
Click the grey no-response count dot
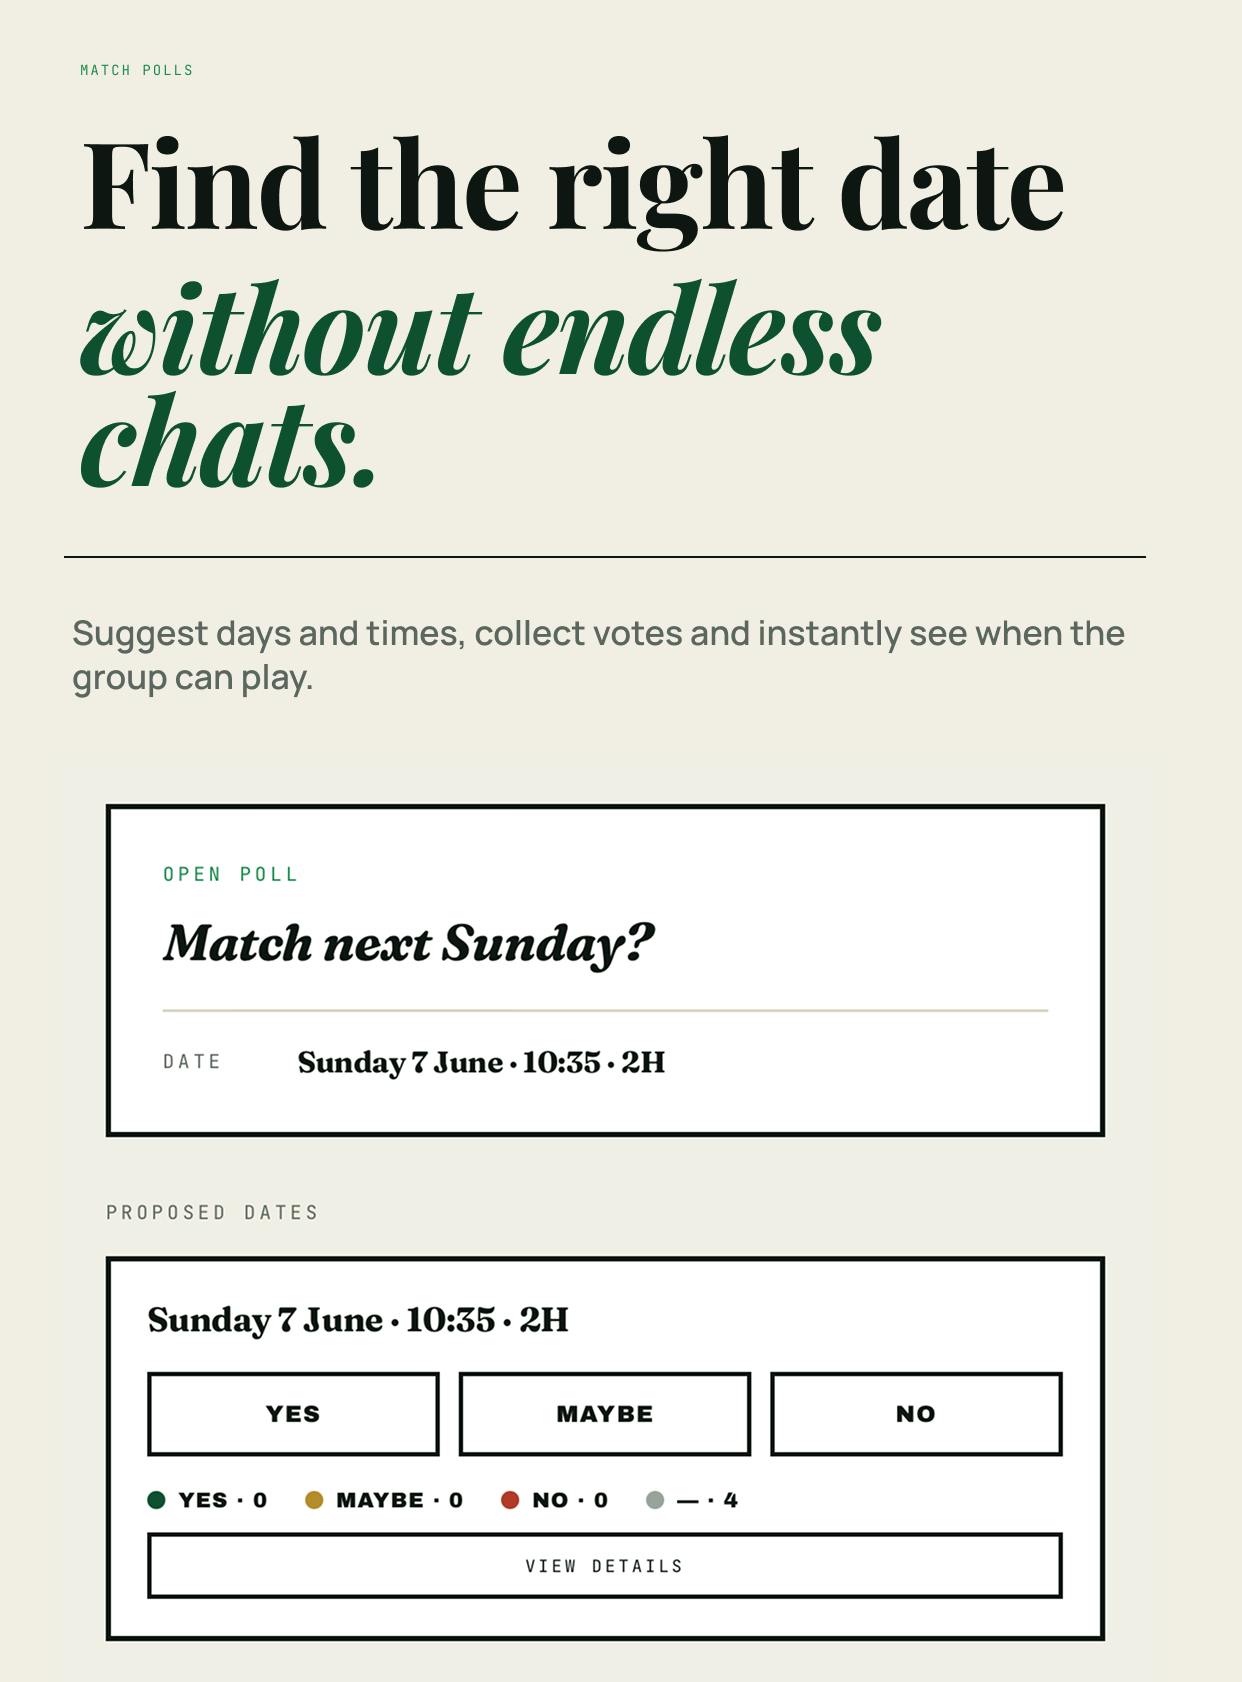click(x=655, y=1500)
